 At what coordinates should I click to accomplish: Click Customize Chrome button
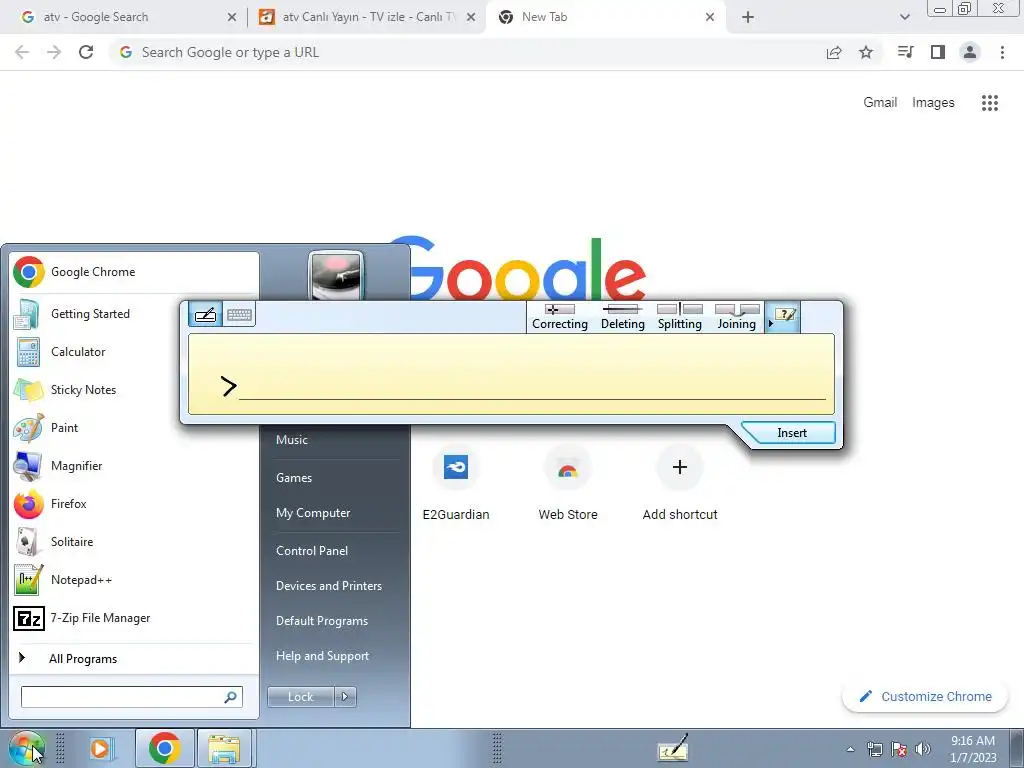pos(925,696)
